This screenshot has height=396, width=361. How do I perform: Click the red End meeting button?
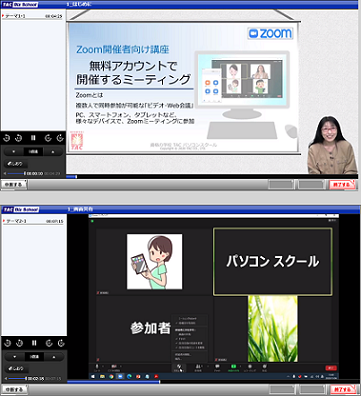[x=331, y=368]
